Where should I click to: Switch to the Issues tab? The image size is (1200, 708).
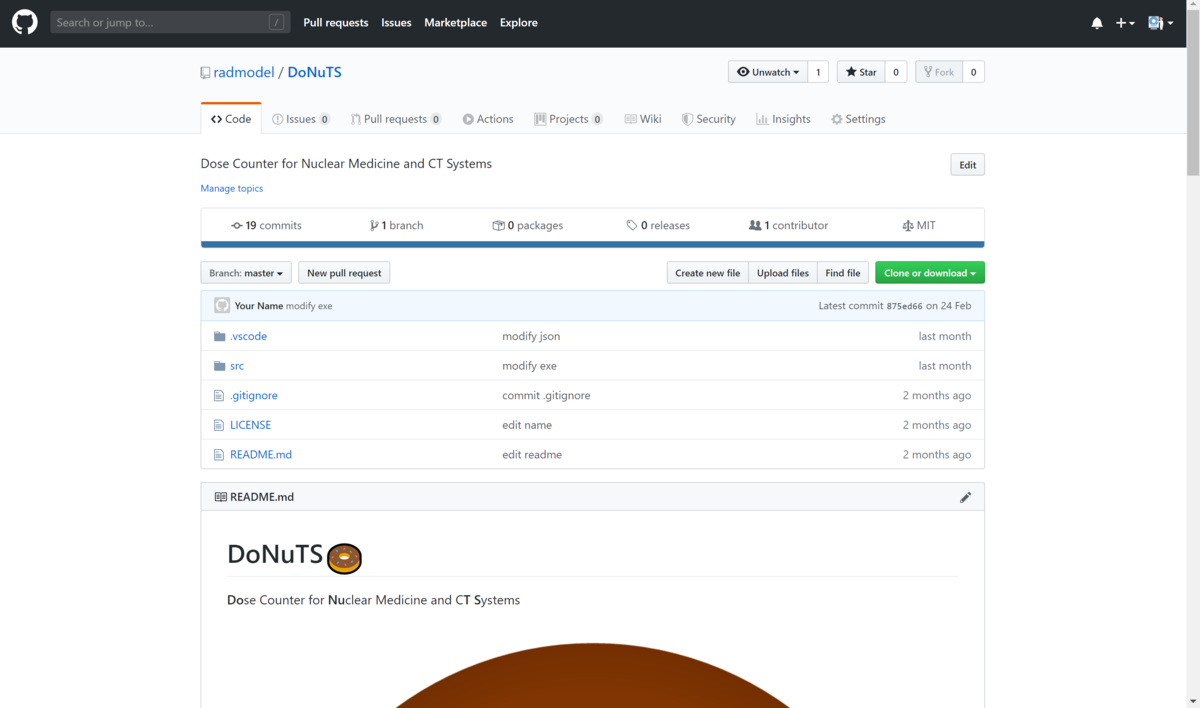301,119
